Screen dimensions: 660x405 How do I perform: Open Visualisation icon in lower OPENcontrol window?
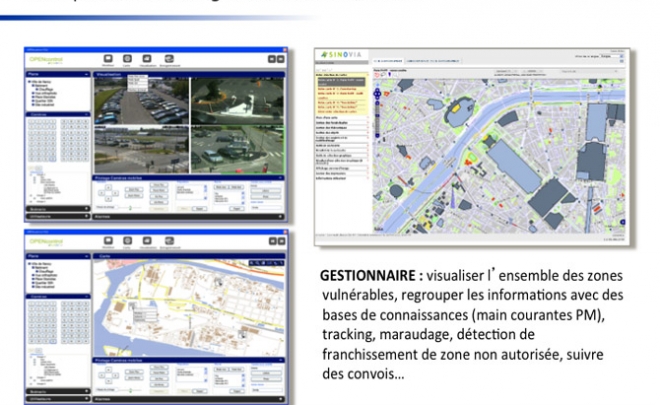point(147,241)
